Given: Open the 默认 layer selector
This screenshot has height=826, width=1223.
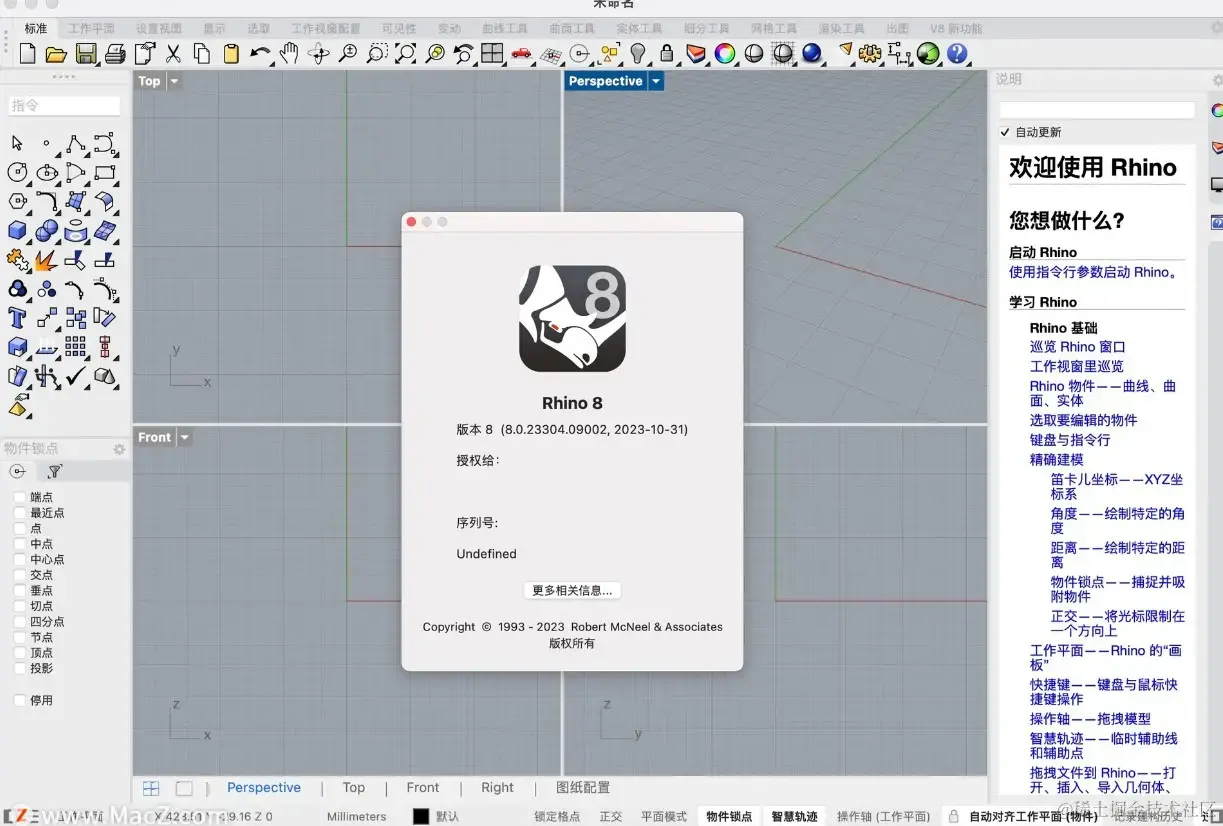Looking at the screenshot, I should point(447,816).
